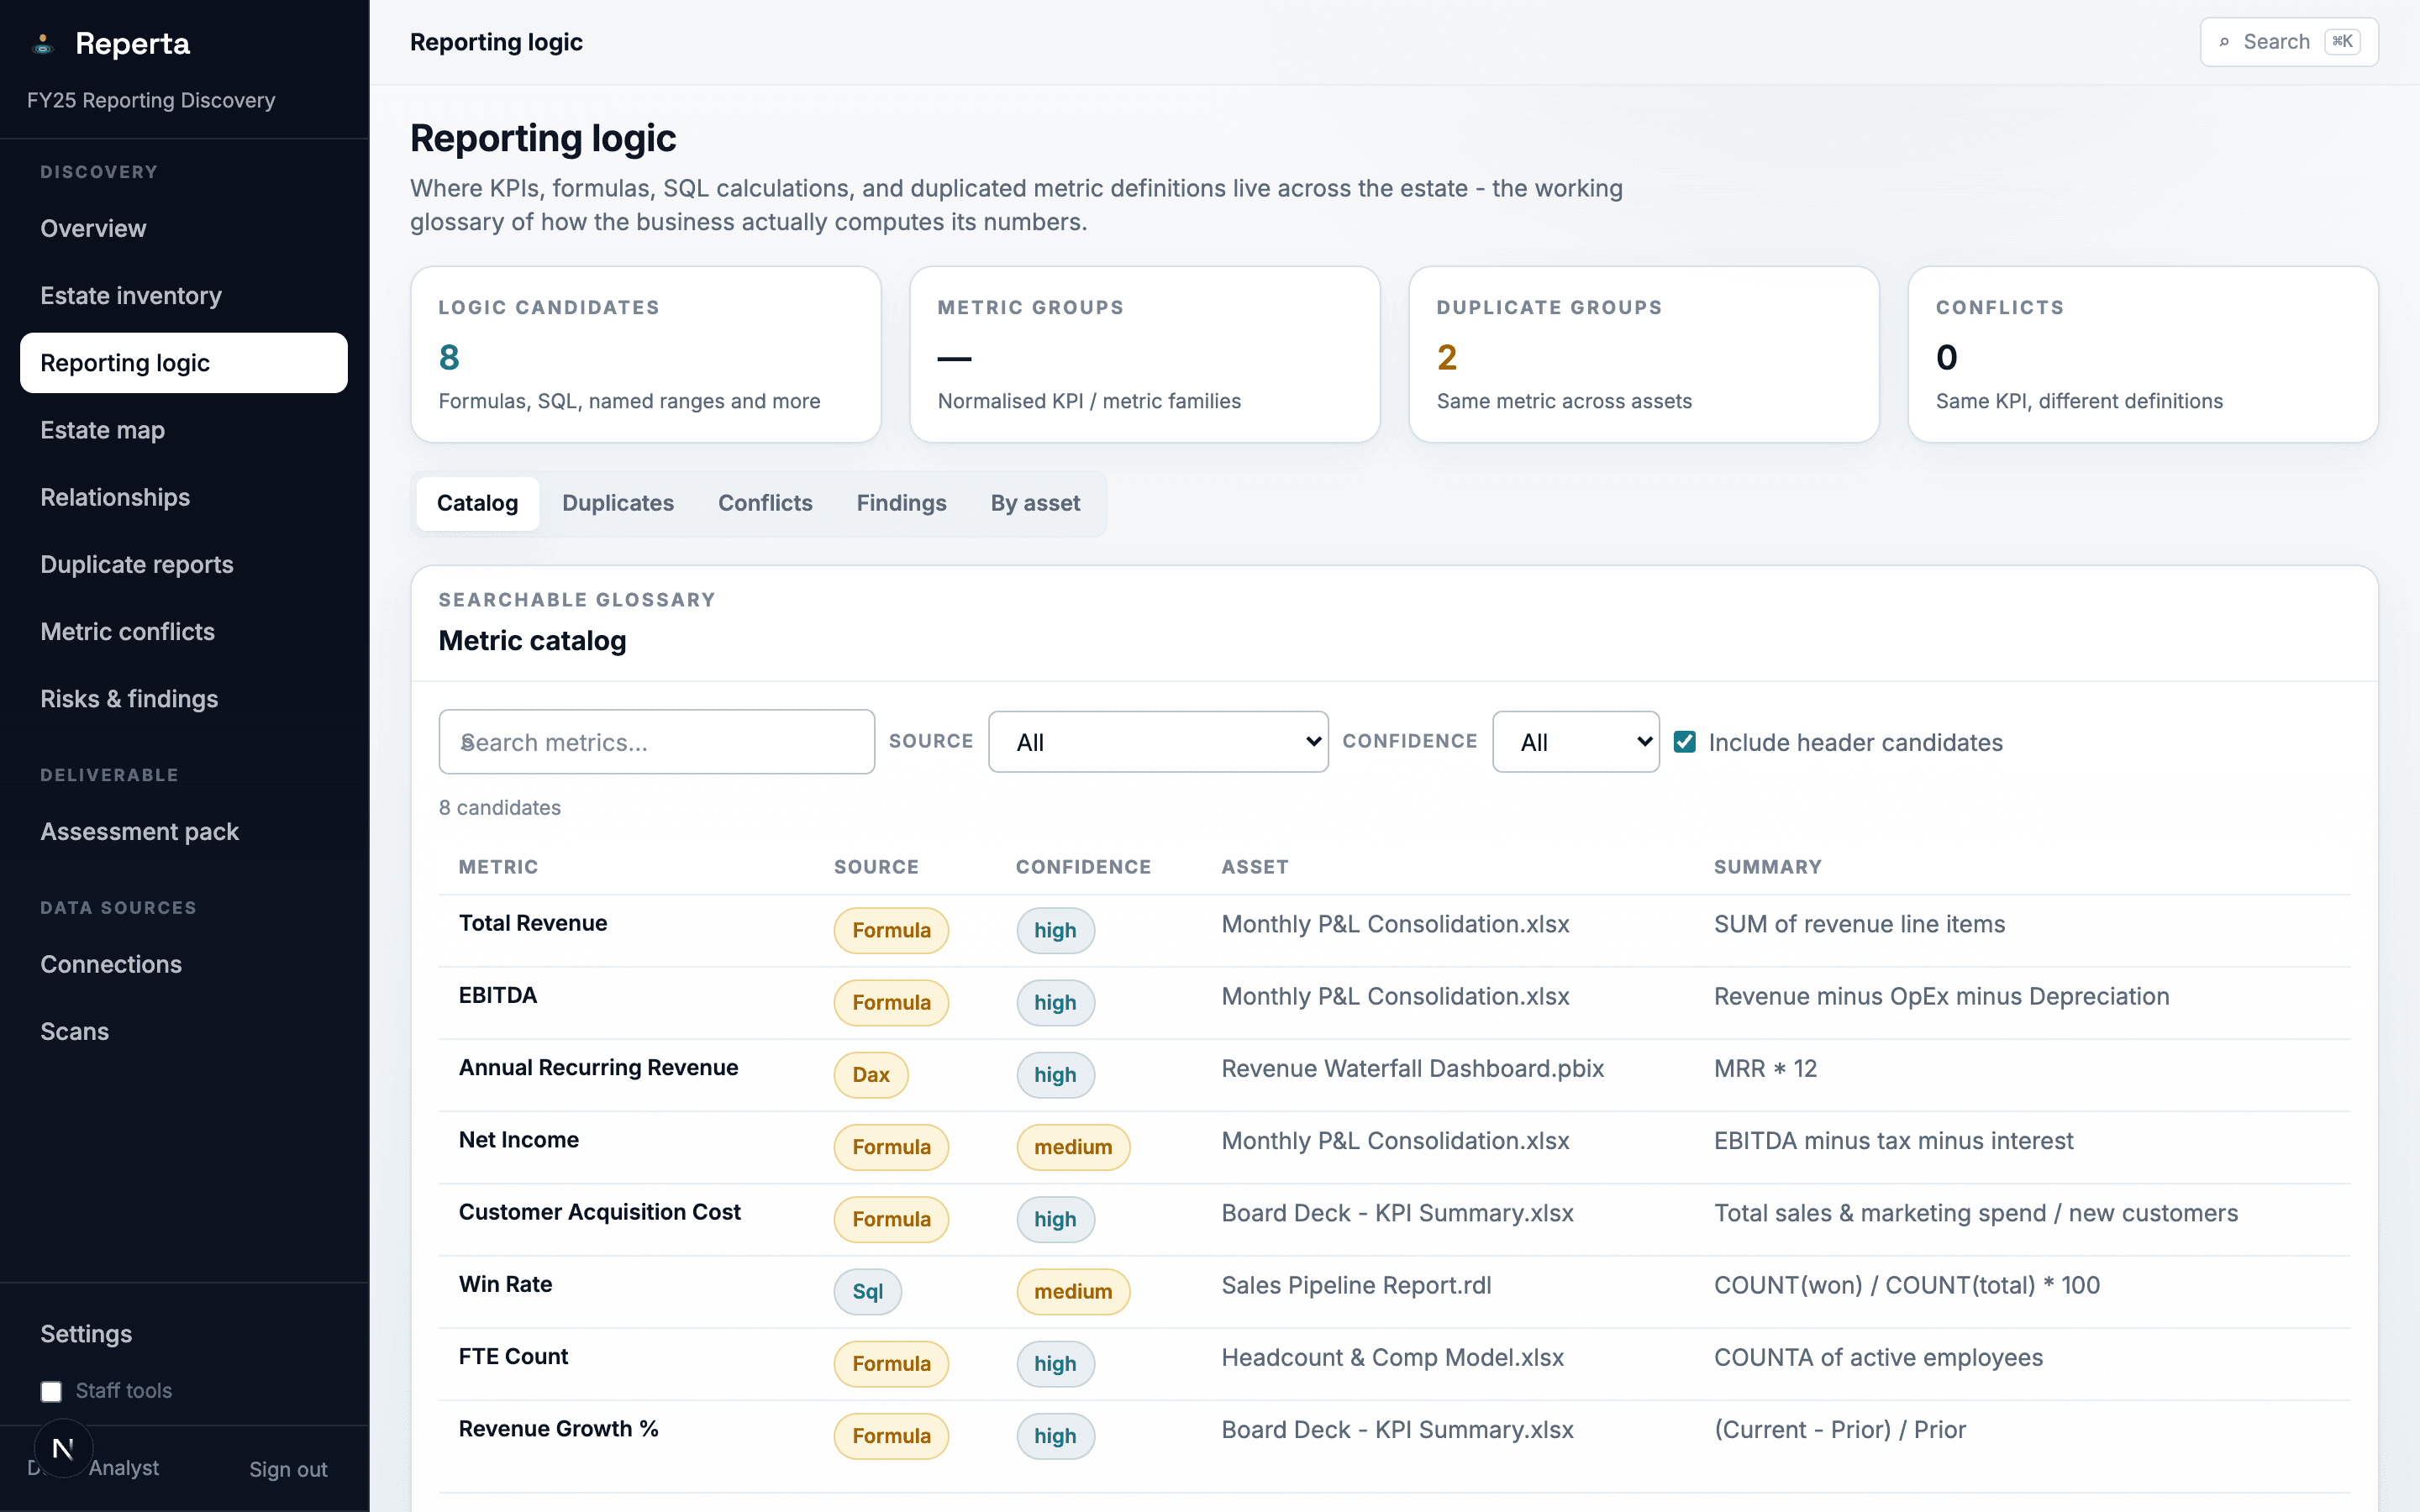The image size is (2420, 1512).
Task: Select the Annual Recurring Revenue metric
Action: 598,1068
